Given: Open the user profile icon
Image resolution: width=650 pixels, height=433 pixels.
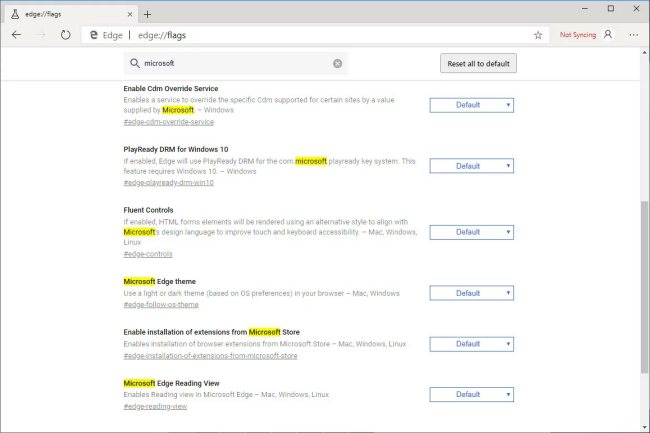Looking at the screenshot, I should (608, 34).
